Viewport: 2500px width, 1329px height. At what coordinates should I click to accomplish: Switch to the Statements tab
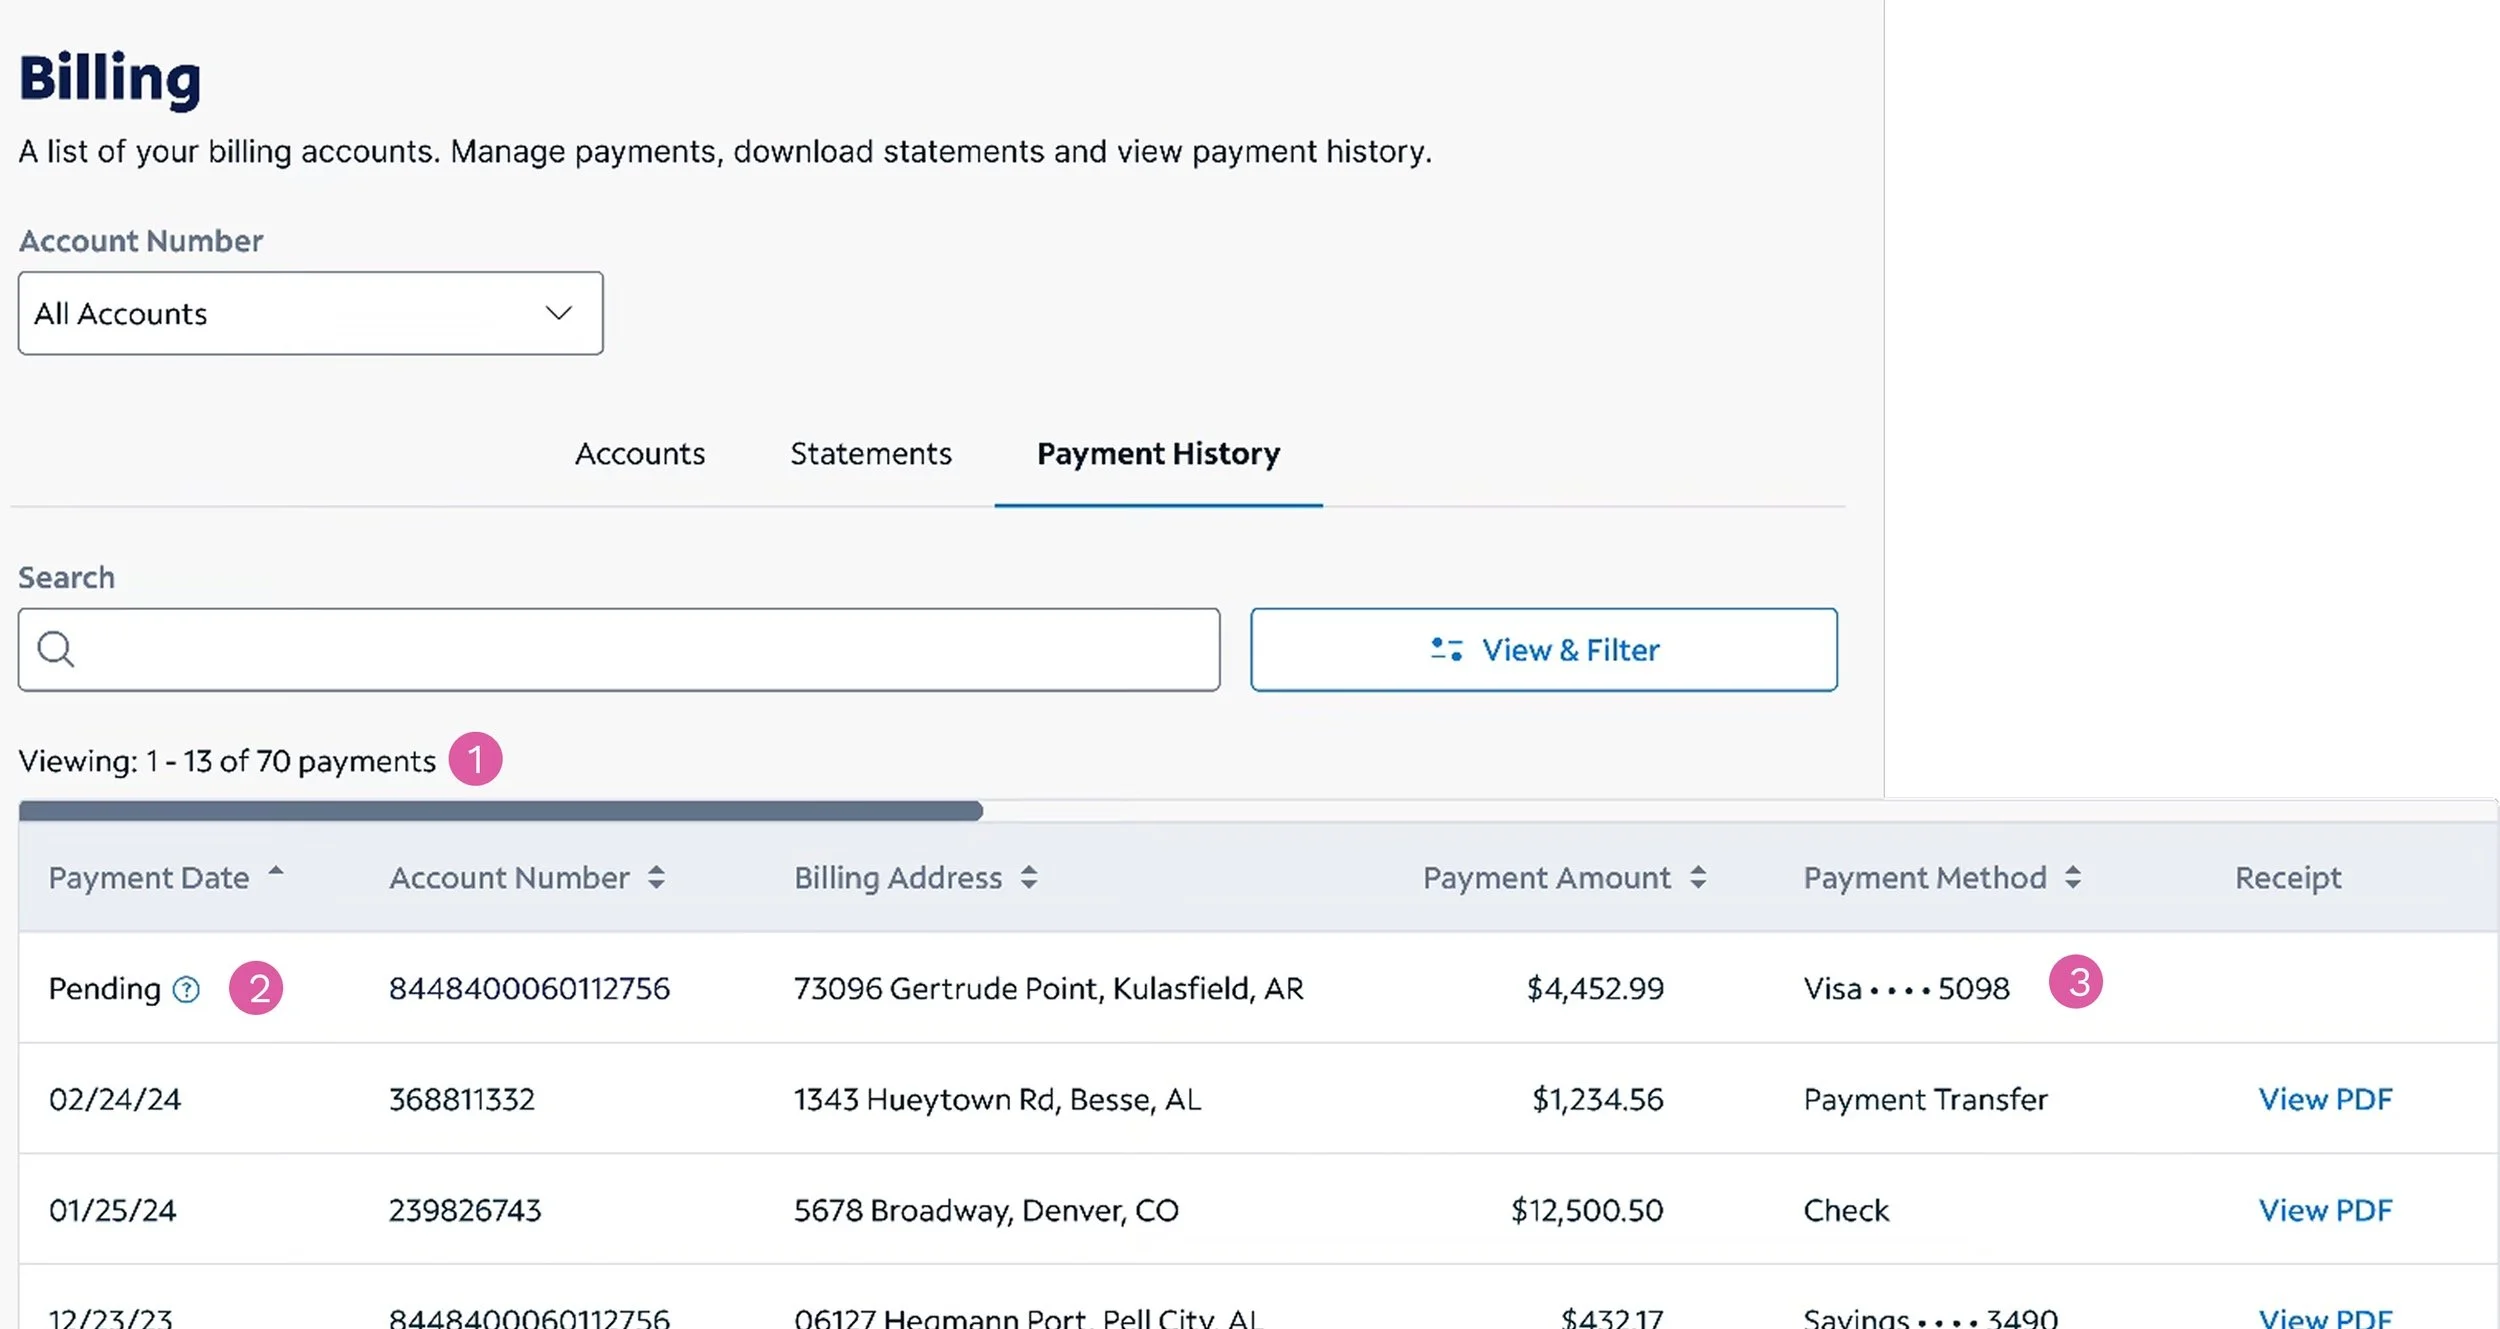point(870,453)
